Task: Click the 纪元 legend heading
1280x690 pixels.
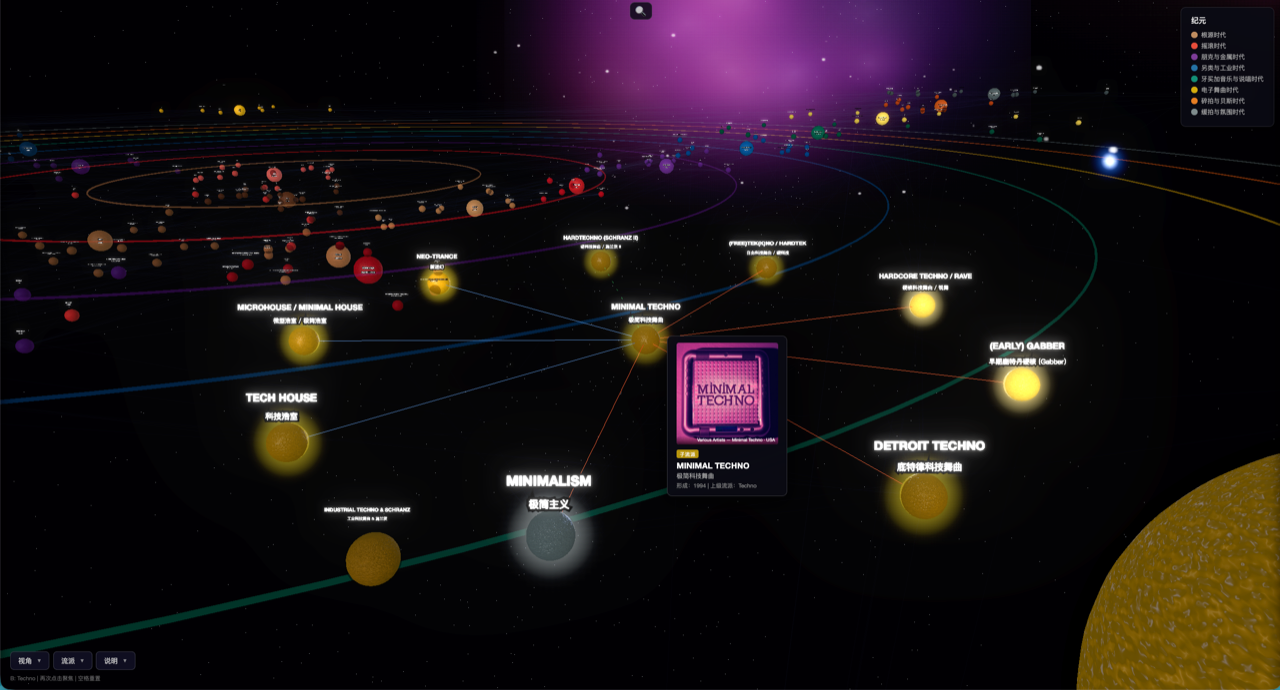Action: tap(1198, 20)
